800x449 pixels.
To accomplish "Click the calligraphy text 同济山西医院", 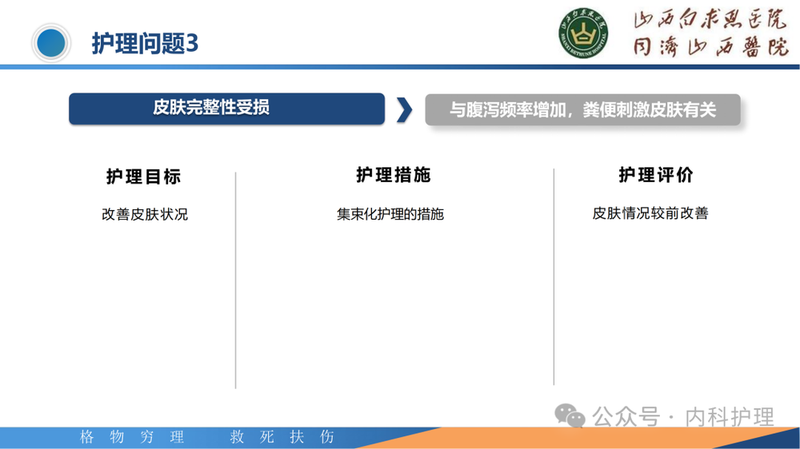I will [x=711, y=47].
